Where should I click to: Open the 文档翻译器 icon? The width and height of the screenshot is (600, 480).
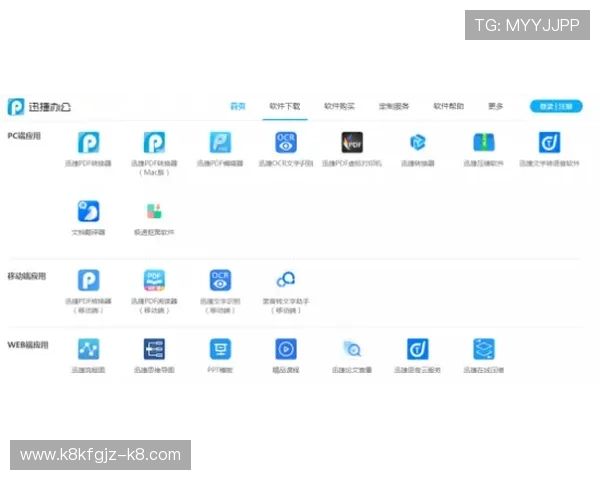pyautogui.click(x=88, y=212)
